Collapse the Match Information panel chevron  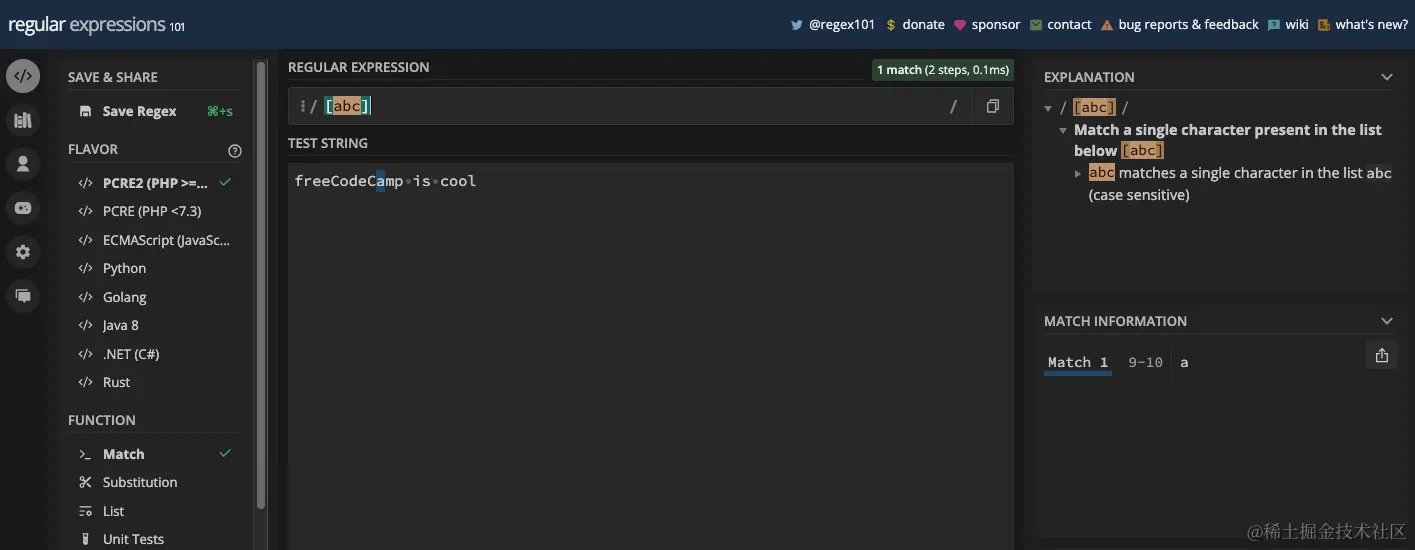tap(1386, 321)
